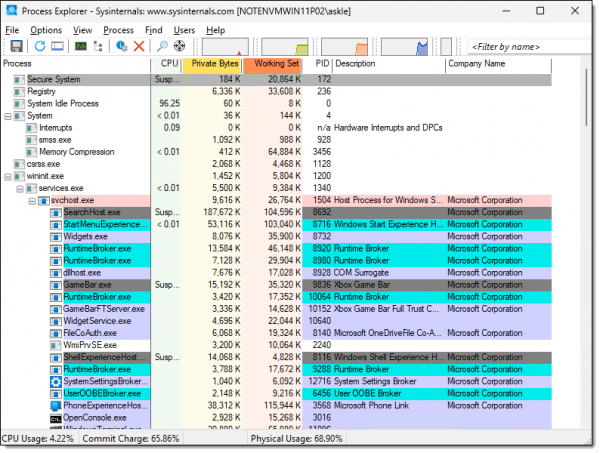Image resolution: width=600 pixels, height=453 pixels.
Task: Select RuntimeBroker.exe with PID 10064
Action: click(276, 297)
